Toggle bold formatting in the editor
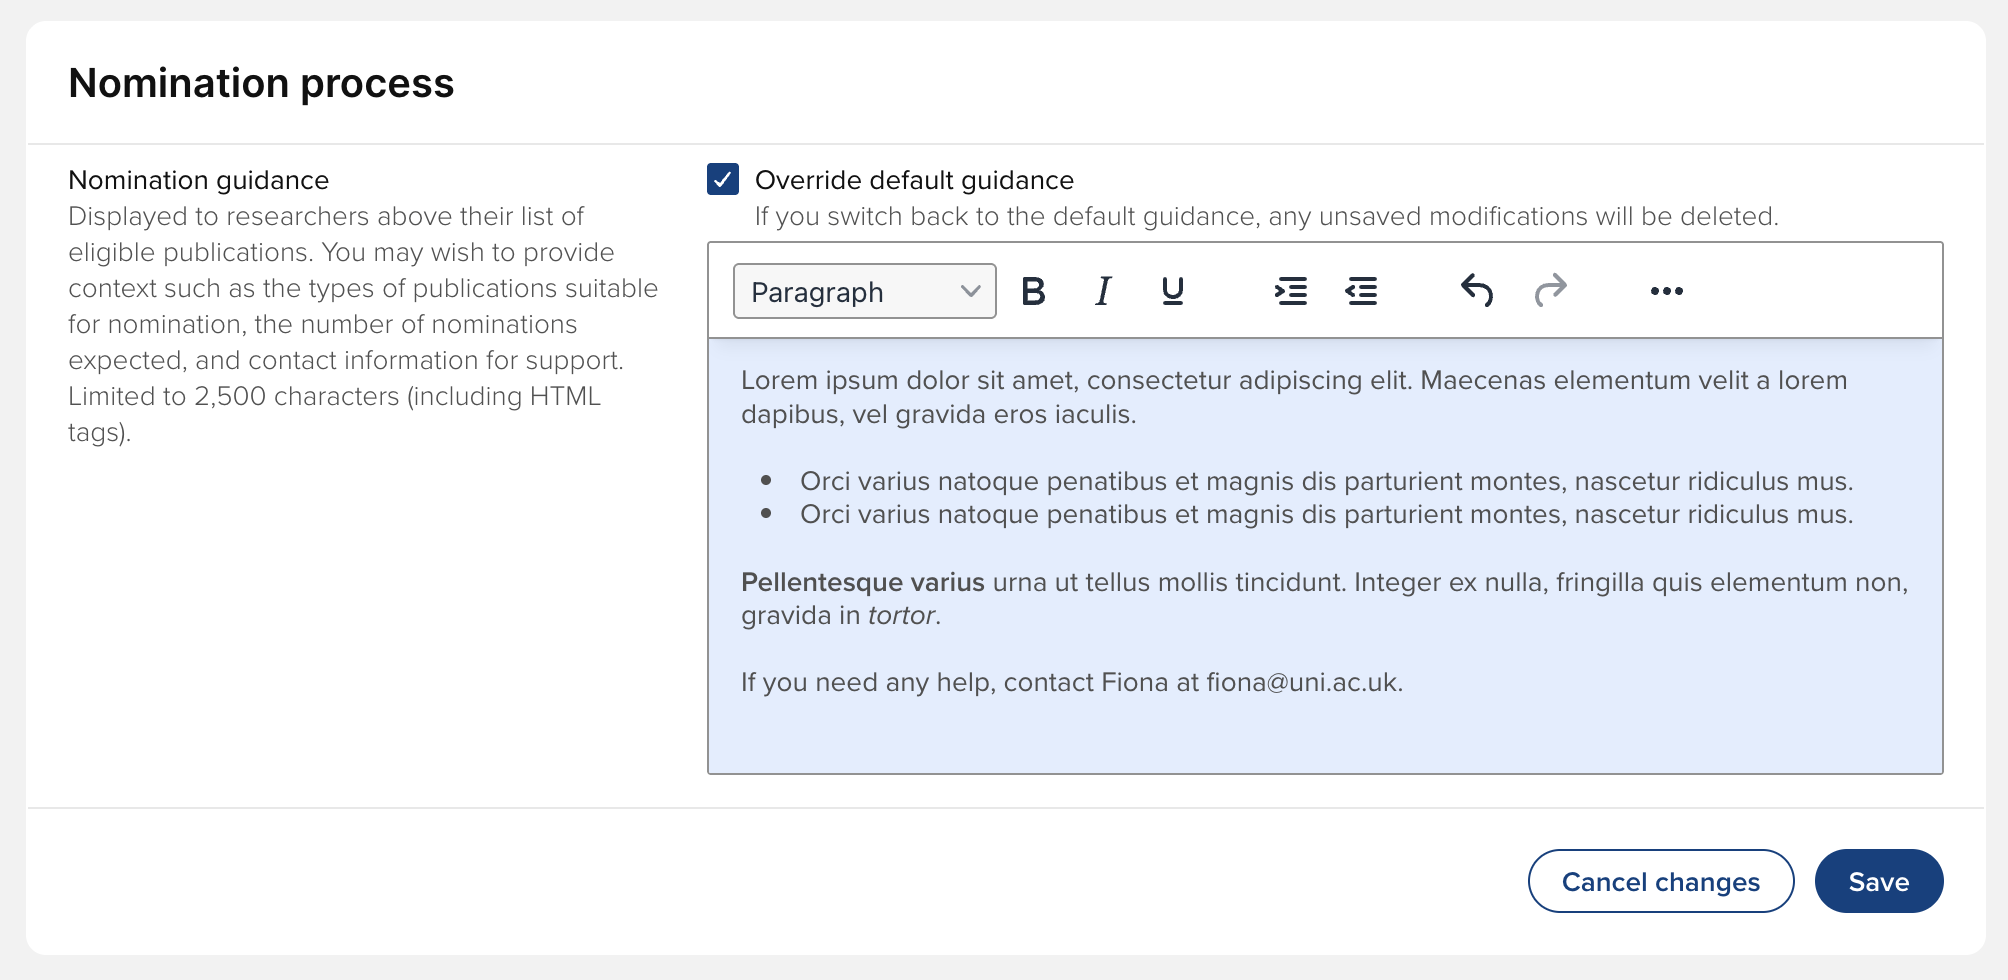Image resolution: width=2008 pixels, height=980 pixels. tap(1033, 291)
